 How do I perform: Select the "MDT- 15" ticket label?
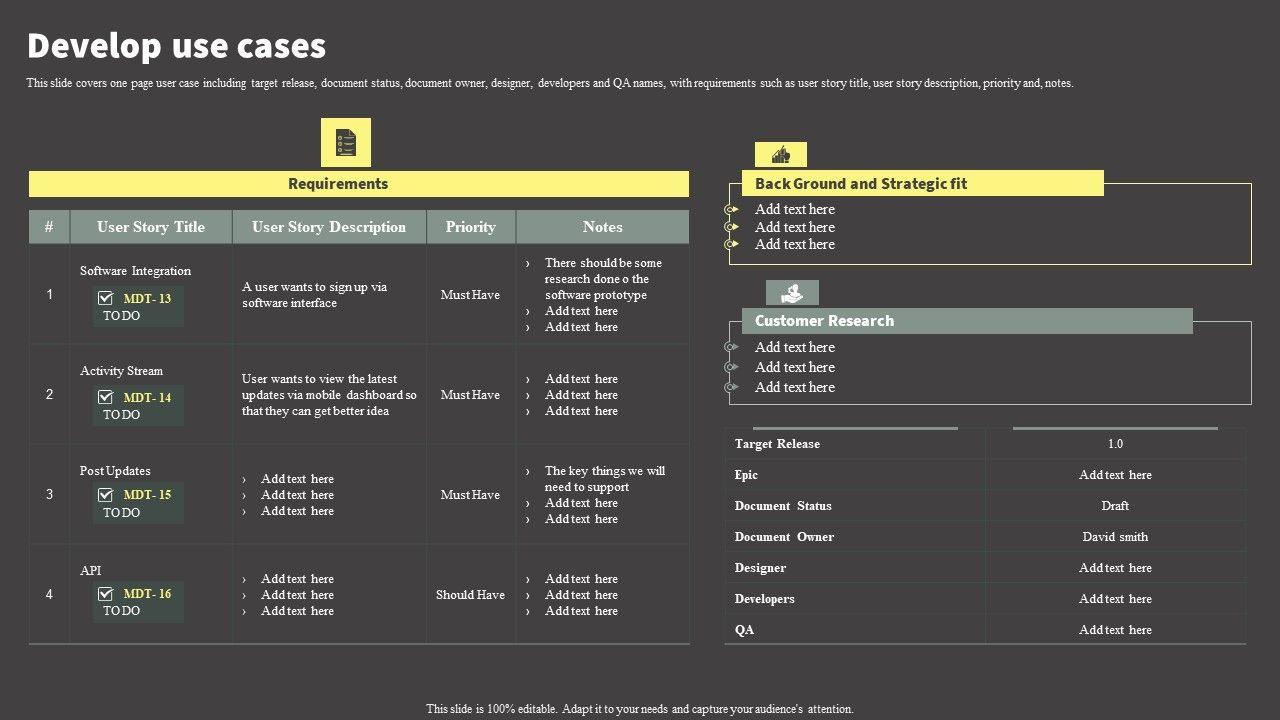pyautogui.click(x=147, y=494)
